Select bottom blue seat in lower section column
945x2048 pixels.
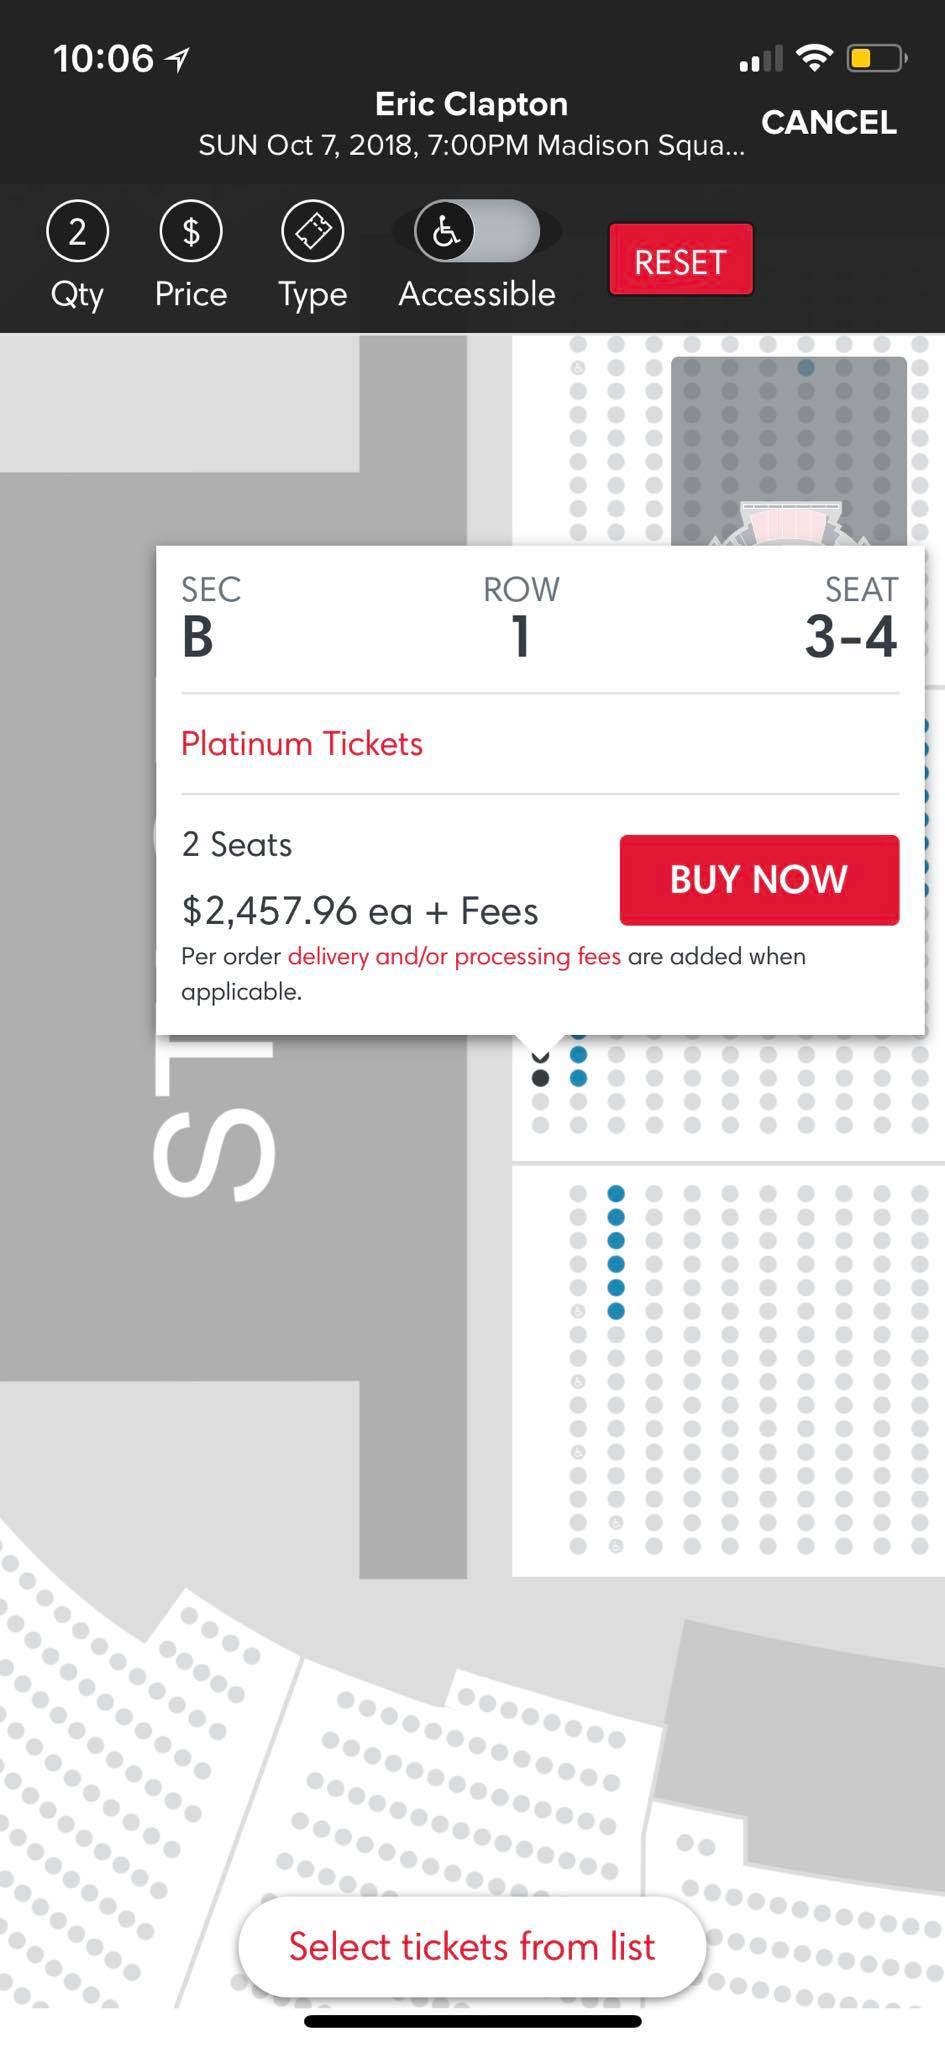click(x=616, y=1310)
